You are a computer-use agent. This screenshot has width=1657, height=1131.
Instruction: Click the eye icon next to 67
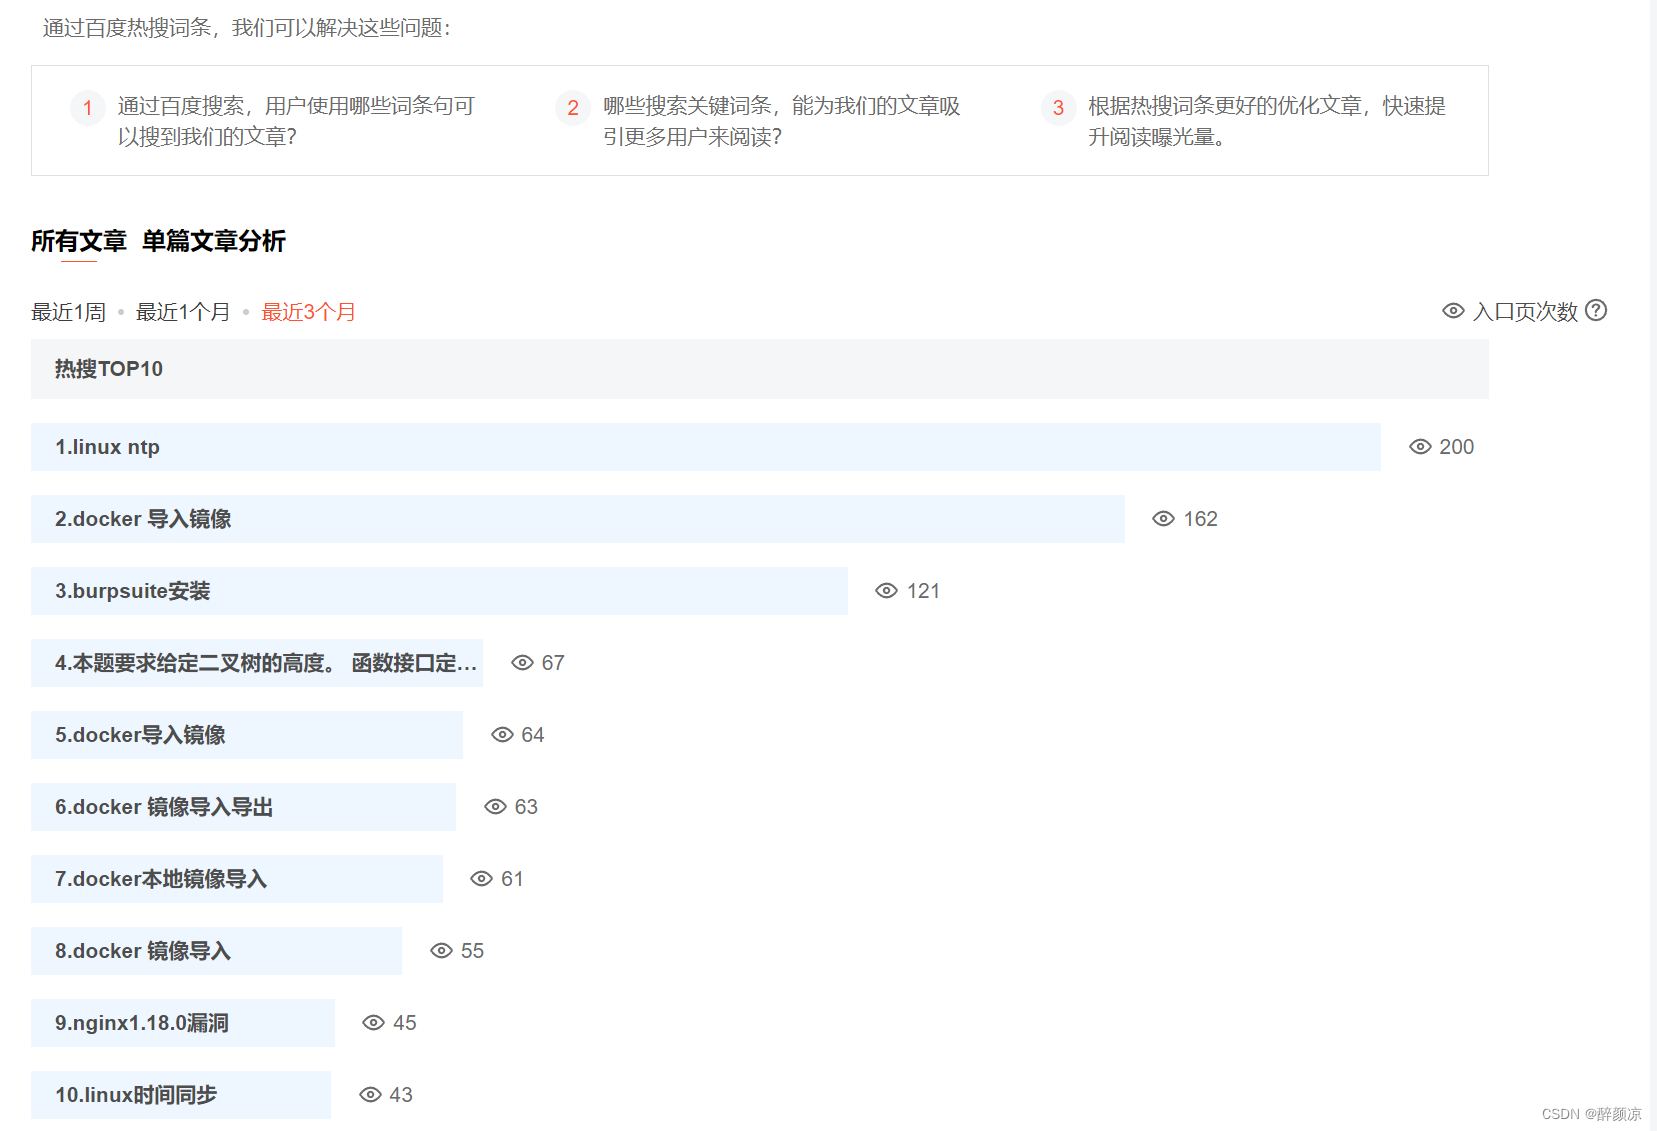coord(522,663)
